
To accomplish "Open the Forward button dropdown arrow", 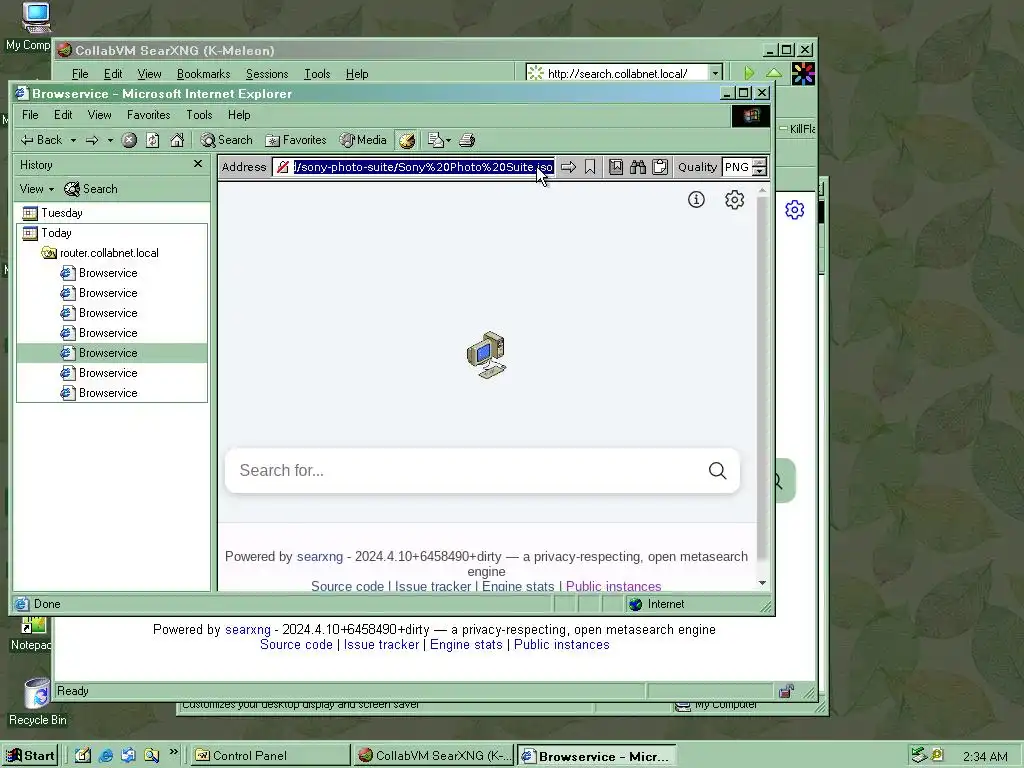I will coord(110,140).
